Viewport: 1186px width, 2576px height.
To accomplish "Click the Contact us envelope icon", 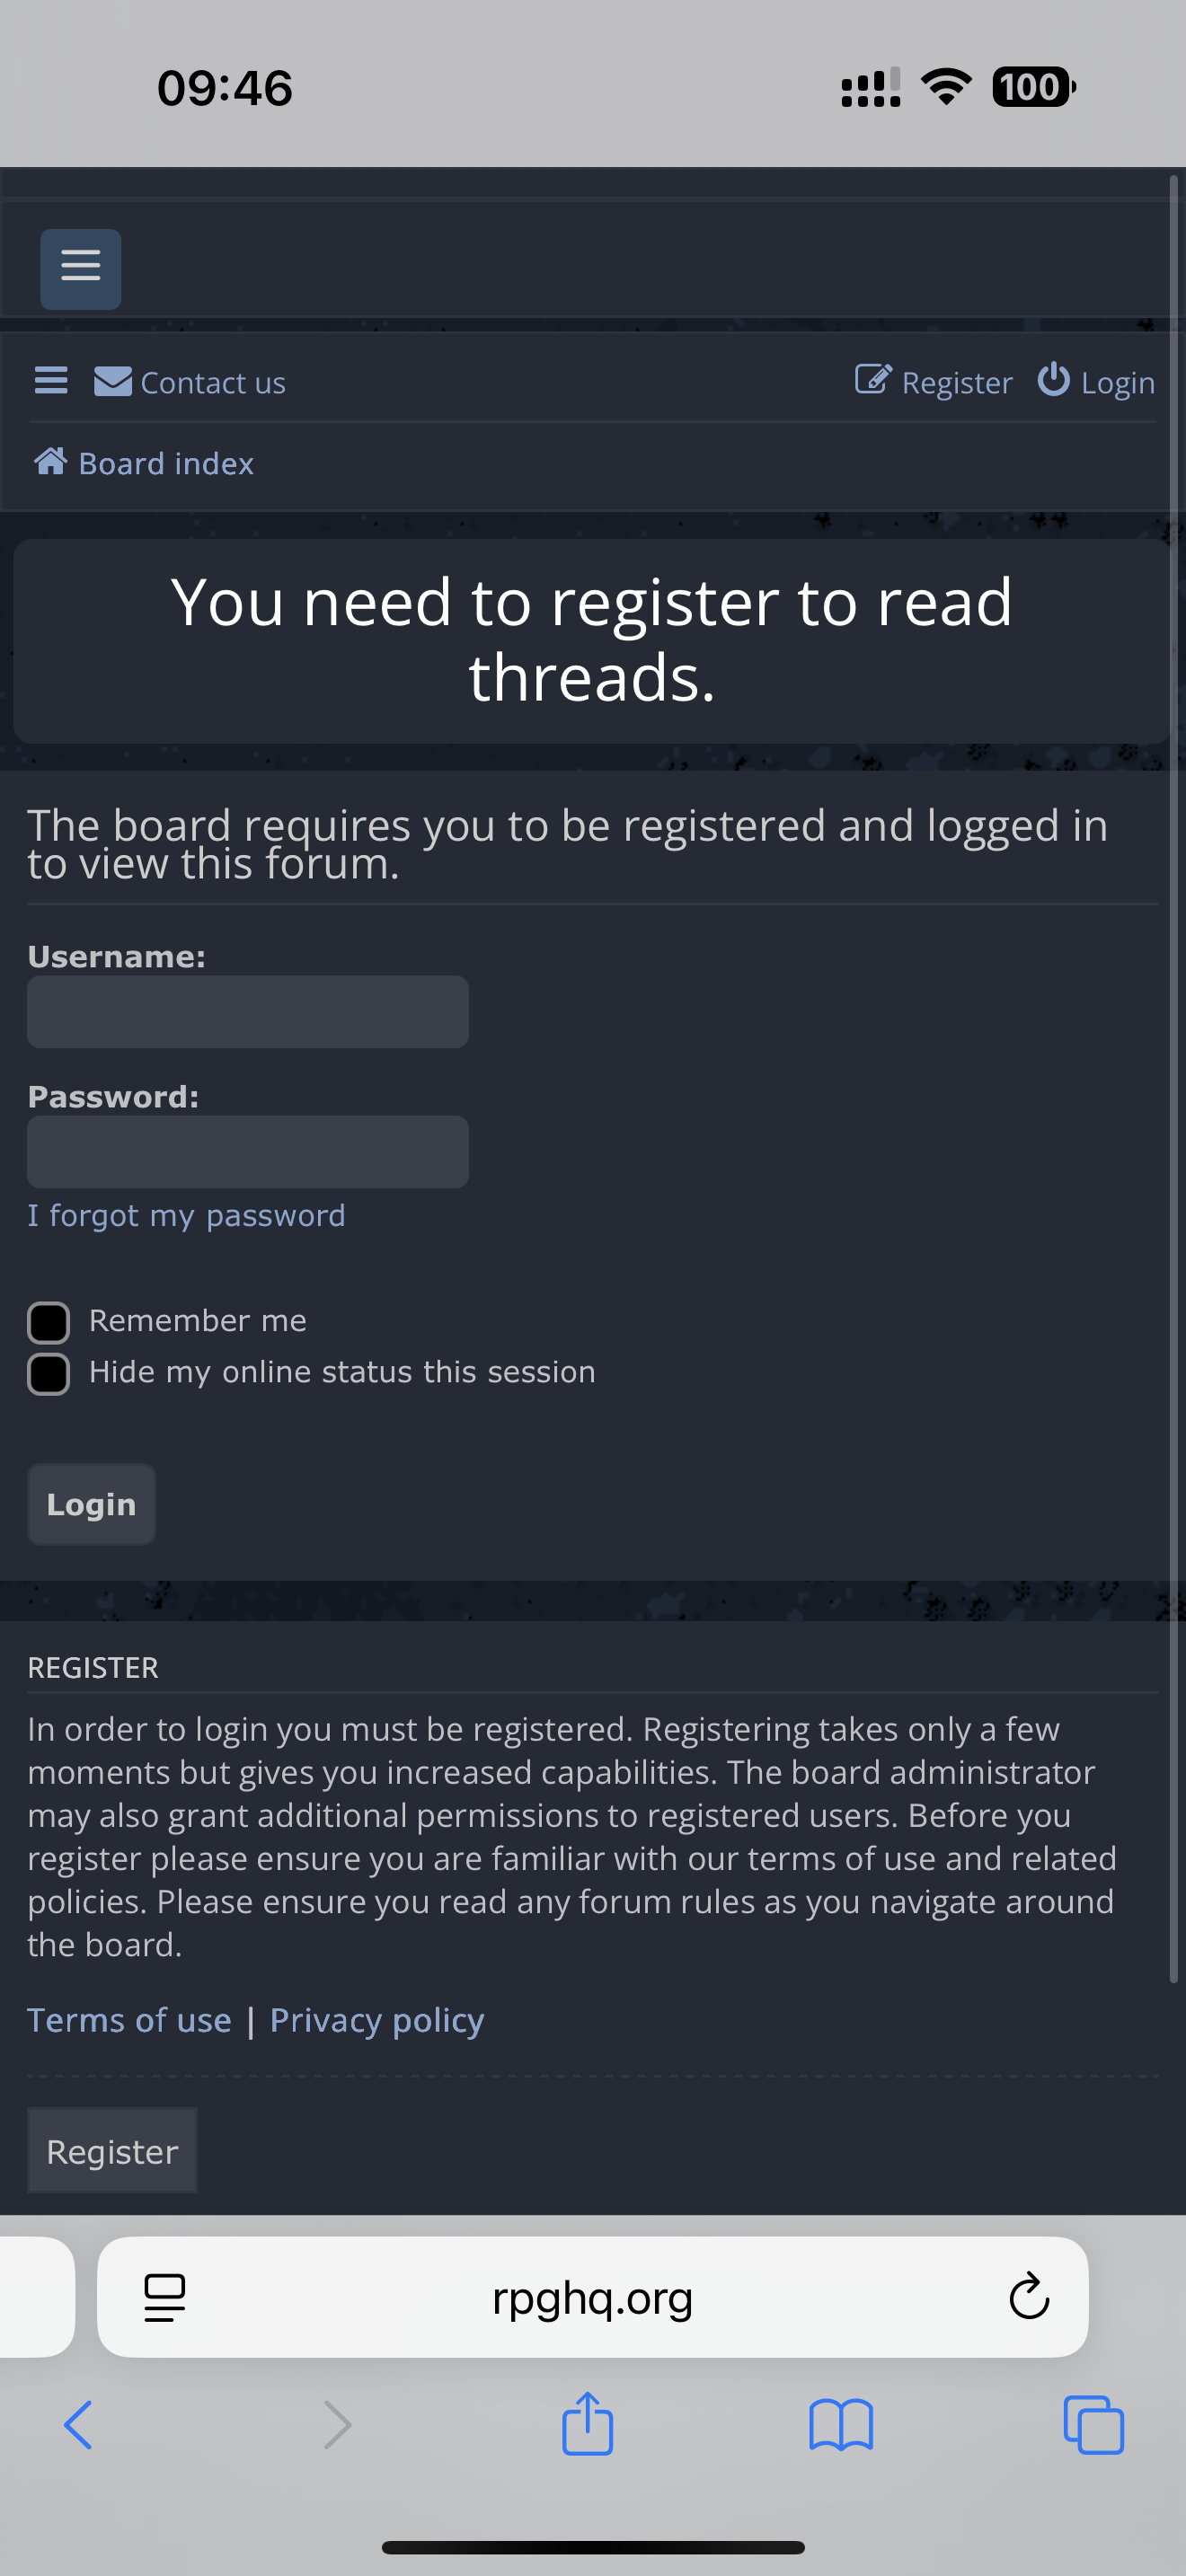I will click(x=113, y=381).
